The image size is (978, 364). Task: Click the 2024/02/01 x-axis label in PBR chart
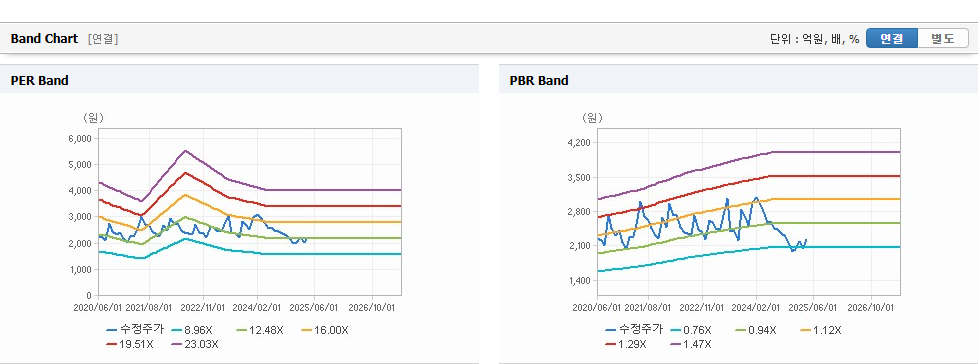[757, 308]
